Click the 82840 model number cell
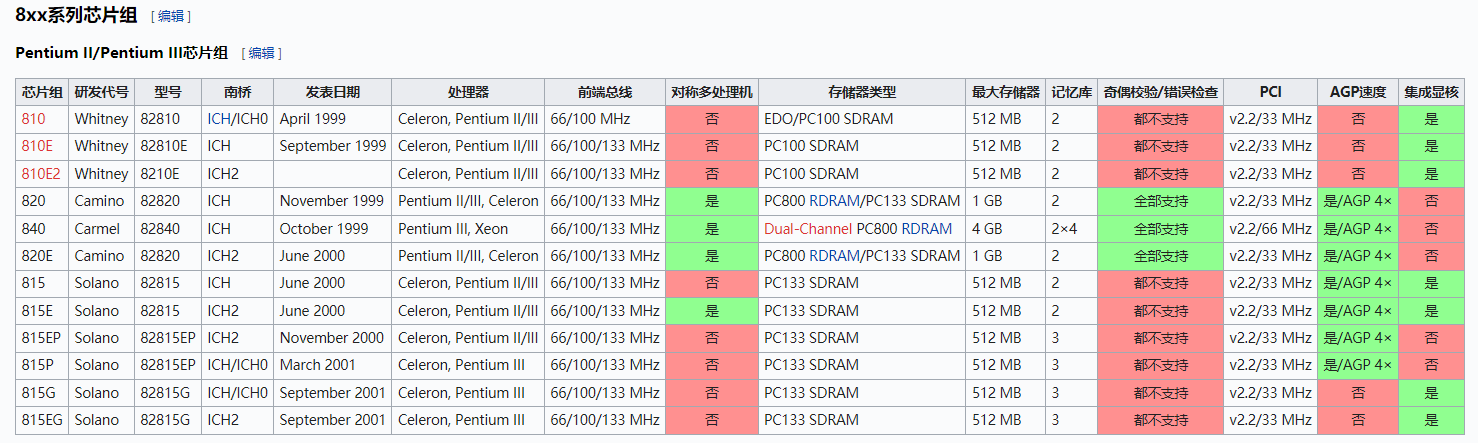This screenshot has height=443, width=1478. pos(168,228)
